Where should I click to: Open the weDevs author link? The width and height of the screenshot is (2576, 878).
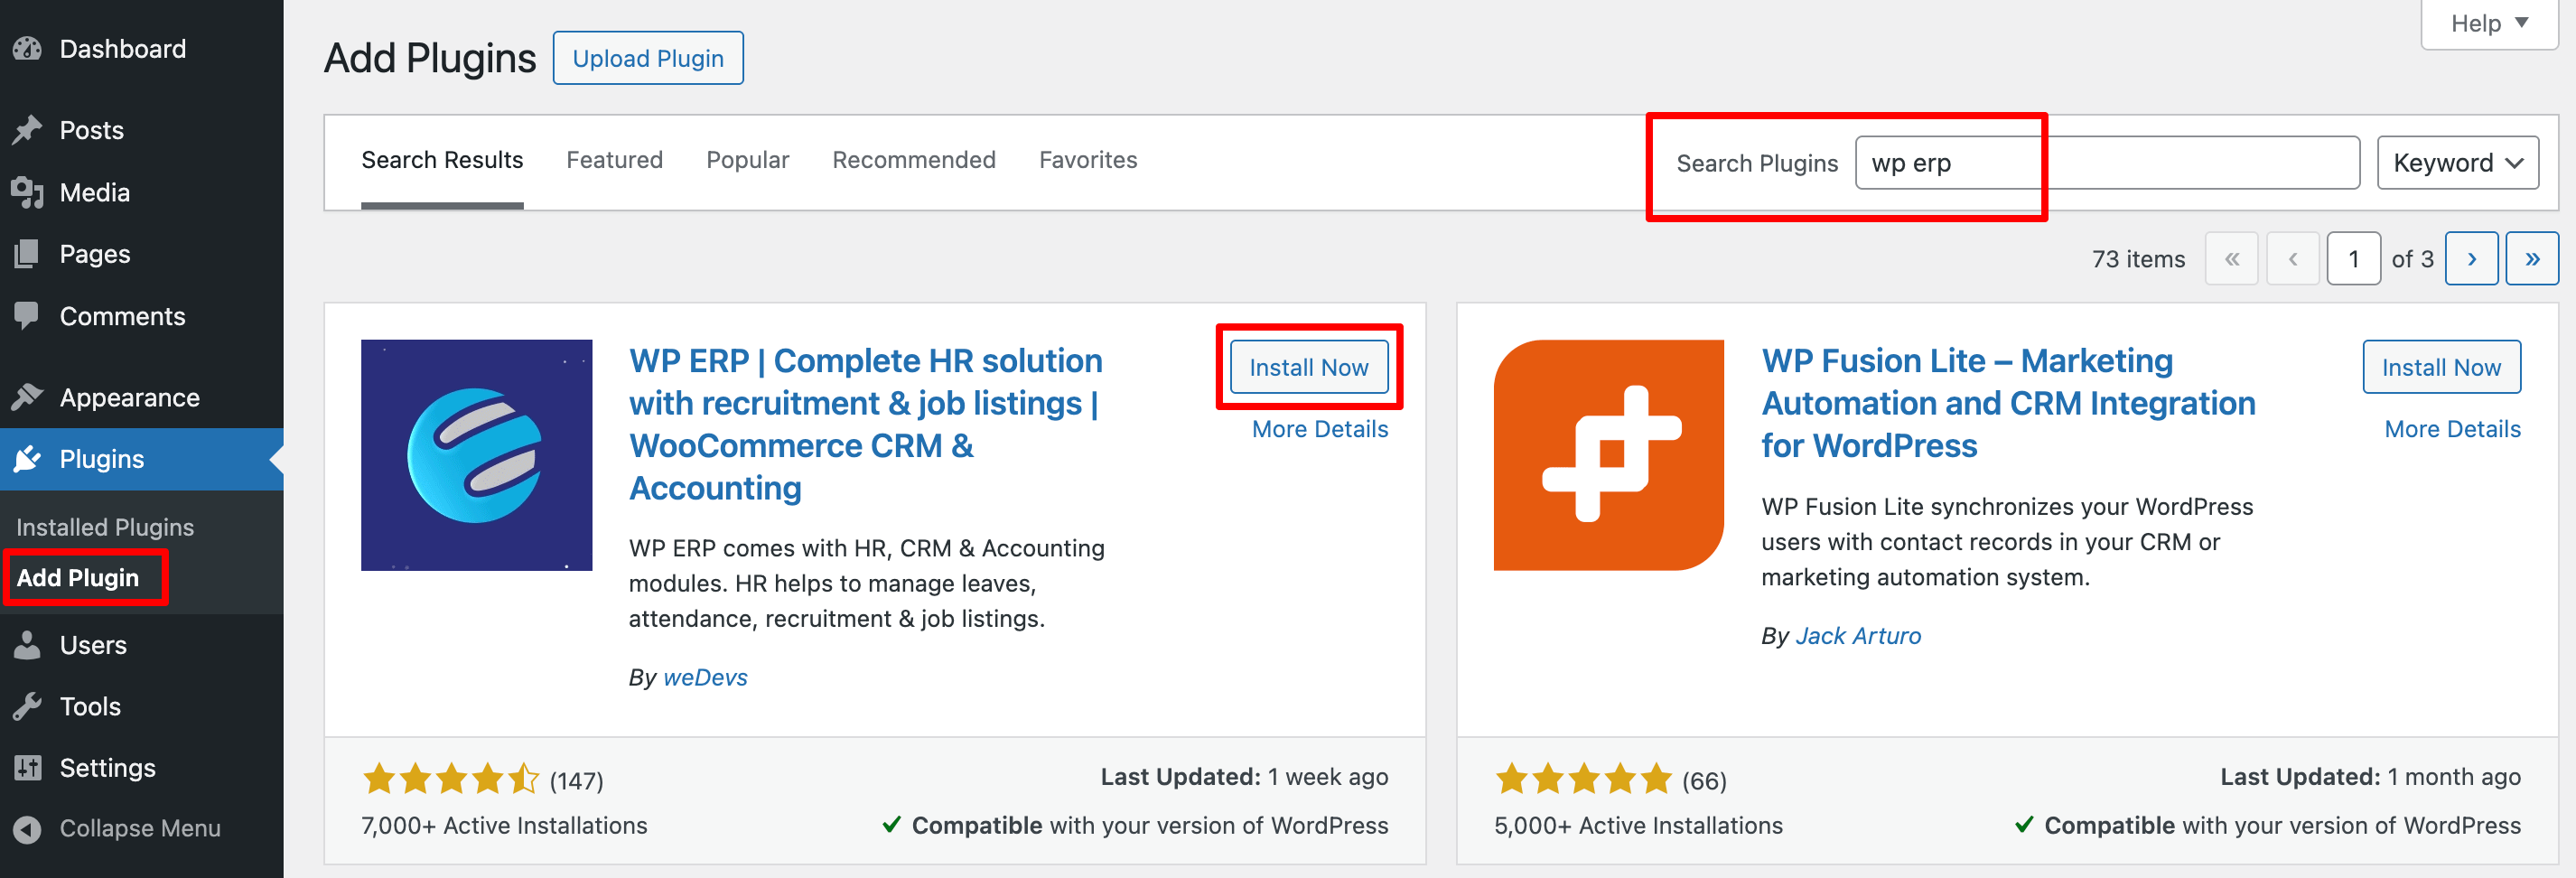click(705, 677)
